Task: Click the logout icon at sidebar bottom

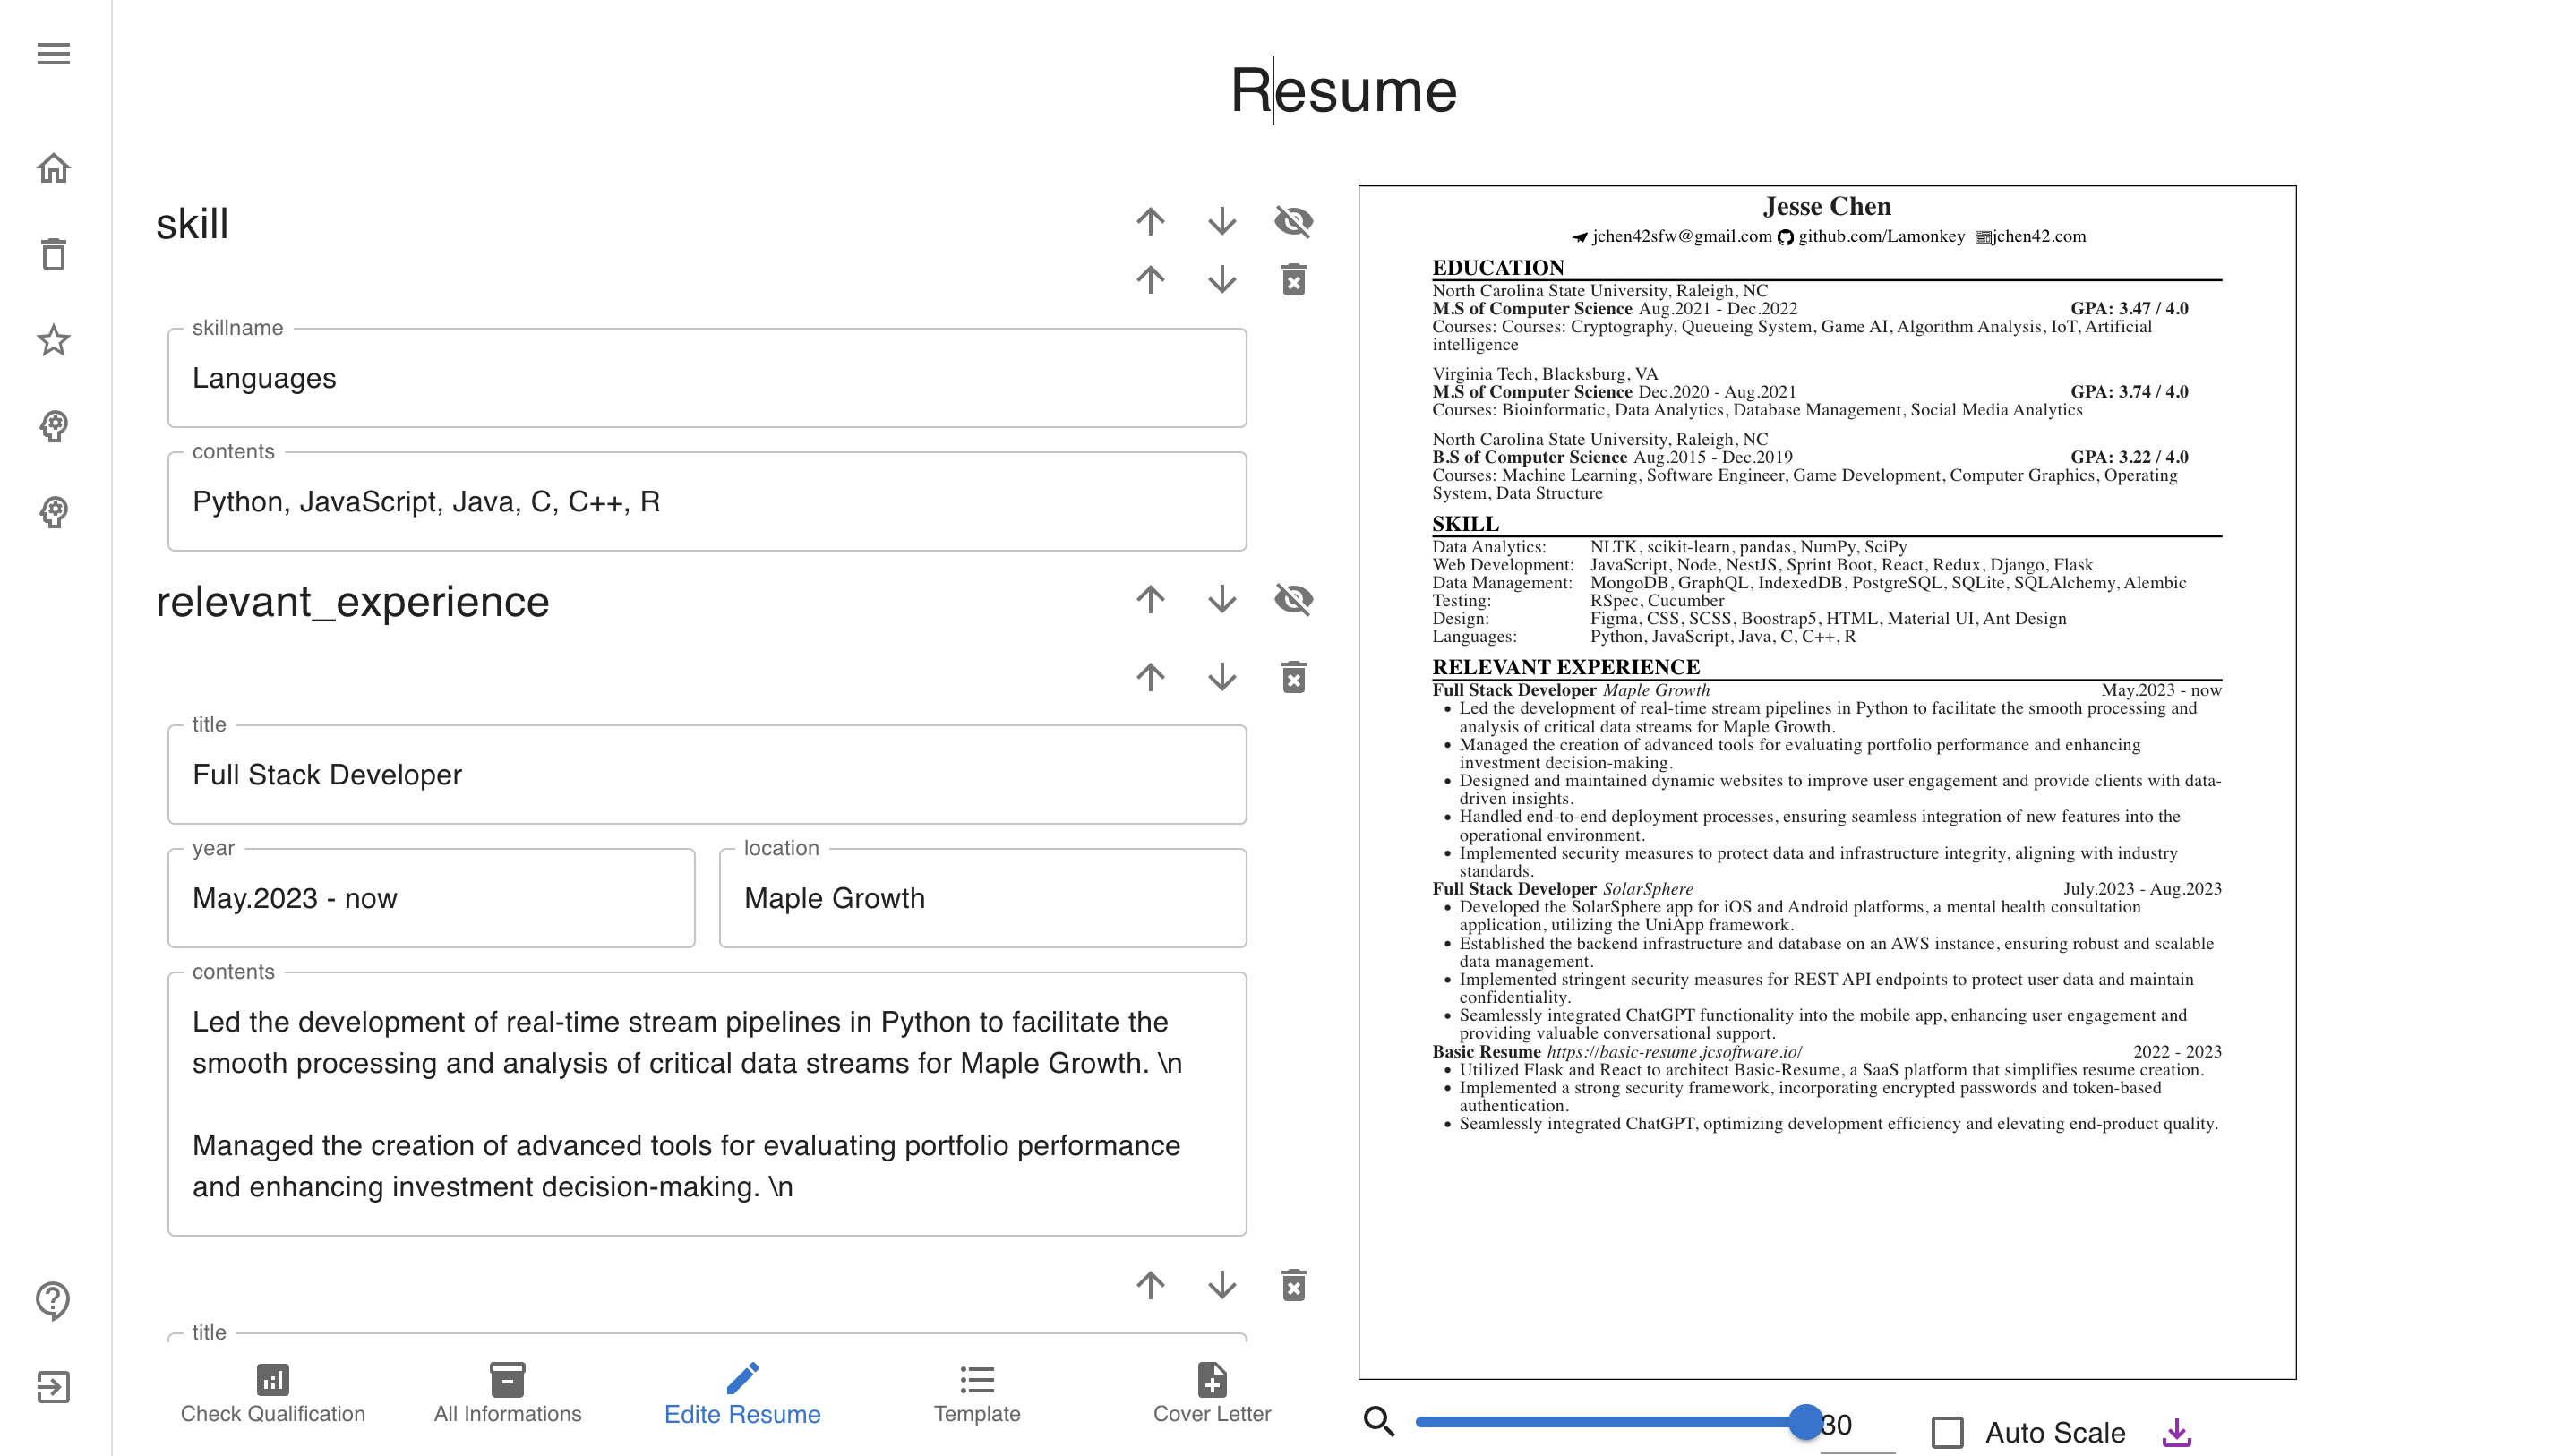Action: [52, 1386]
